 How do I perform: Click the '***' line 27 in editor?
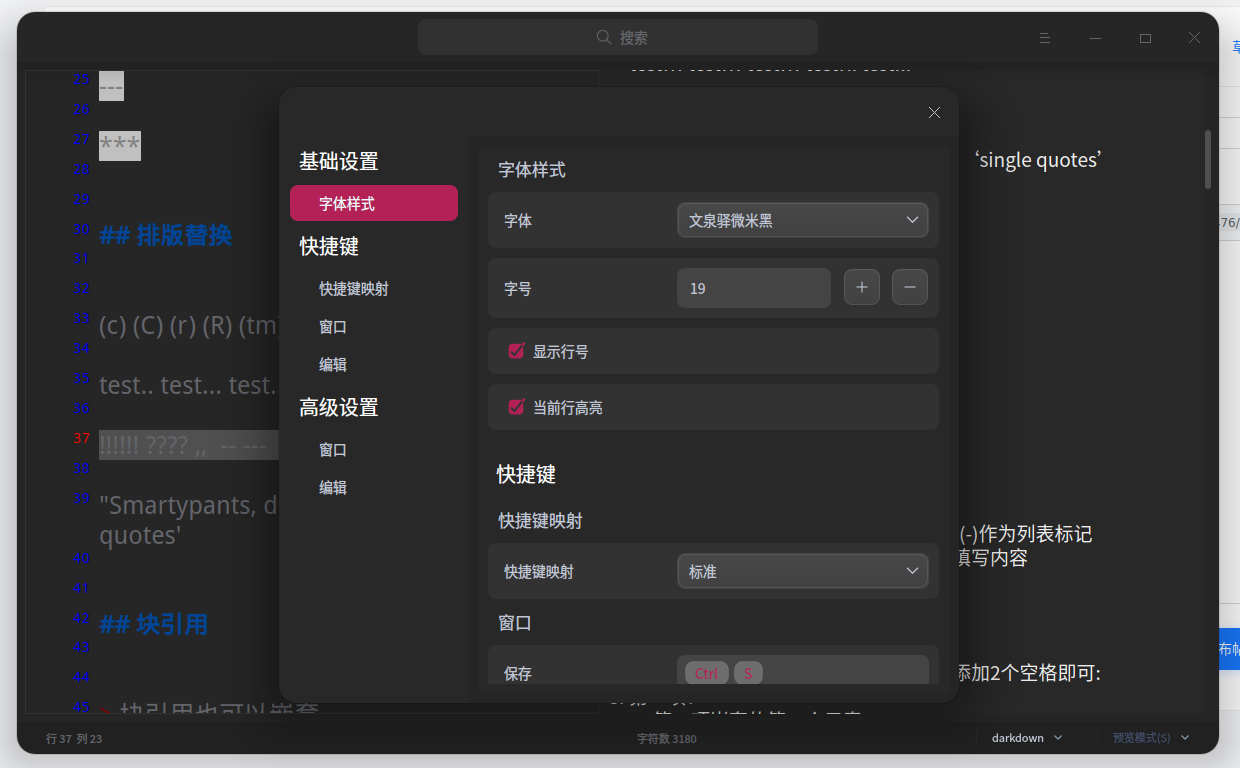click(x=120, y=146)
